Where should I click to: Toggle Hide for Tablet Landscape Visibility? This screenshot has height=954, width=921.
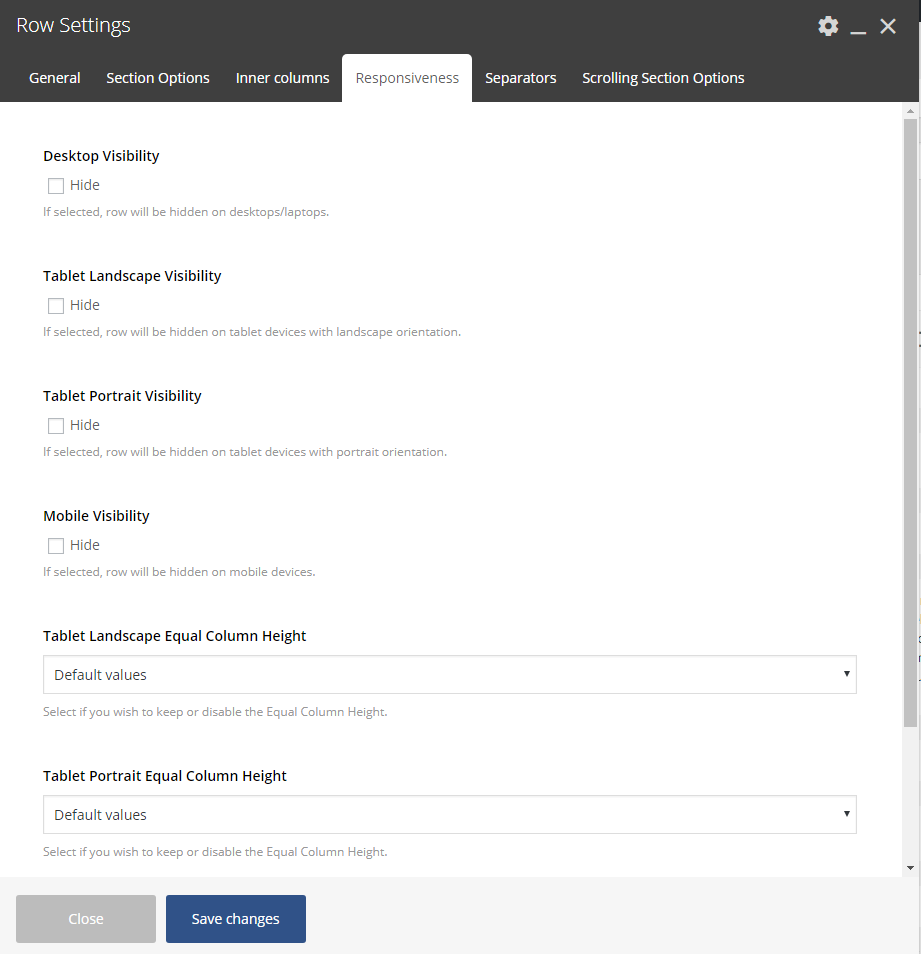pos(56,305)
